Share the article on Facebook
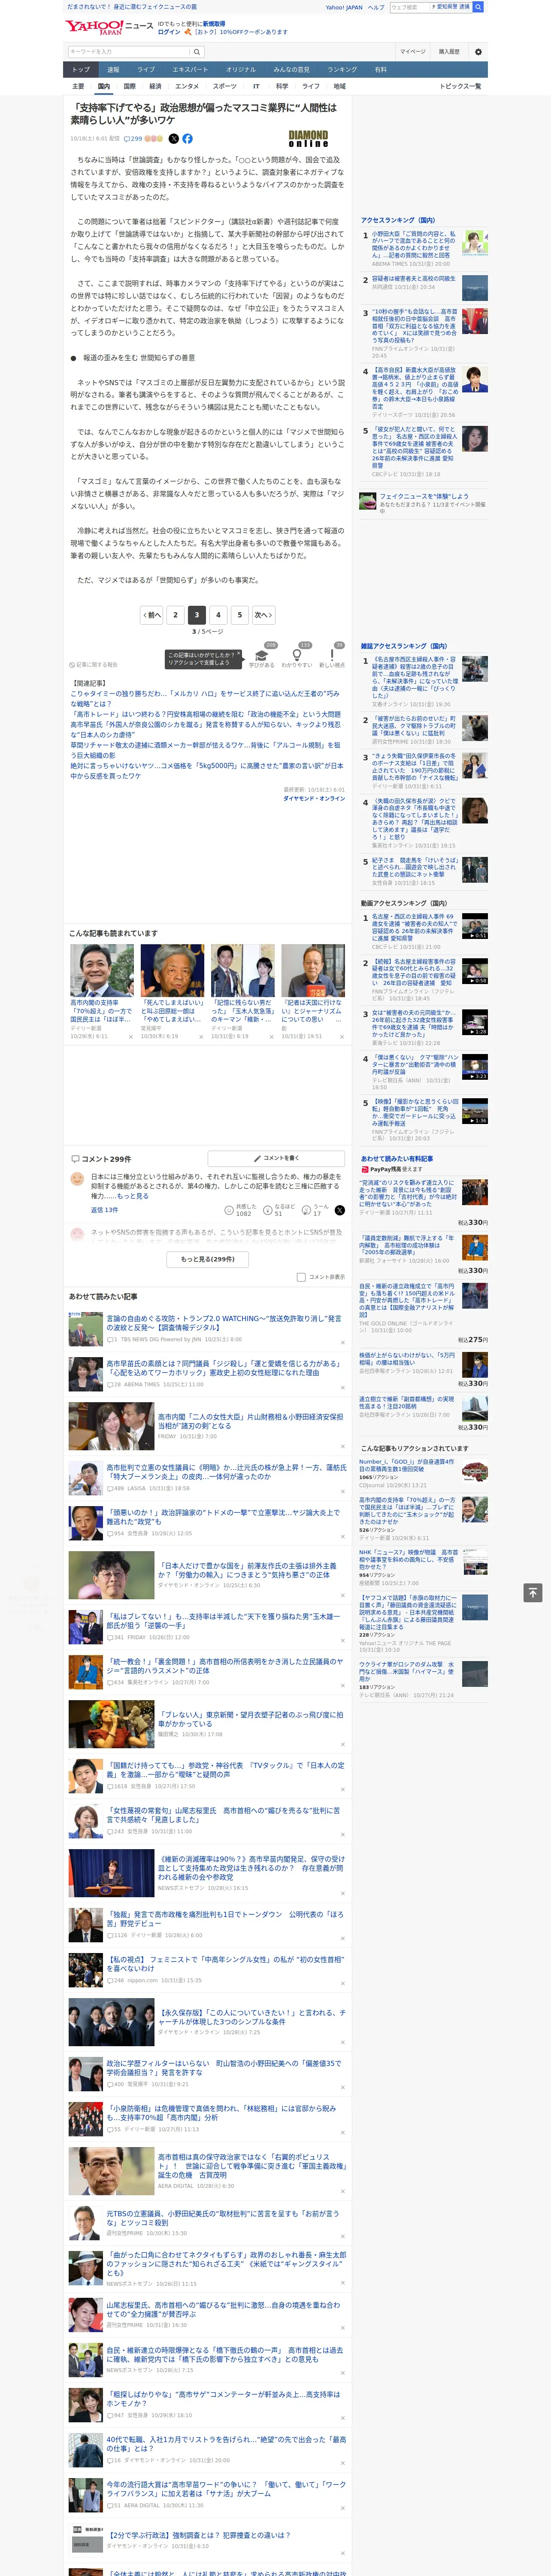The height and width of the screenshot is (2576, 551). tap(187, 139)
